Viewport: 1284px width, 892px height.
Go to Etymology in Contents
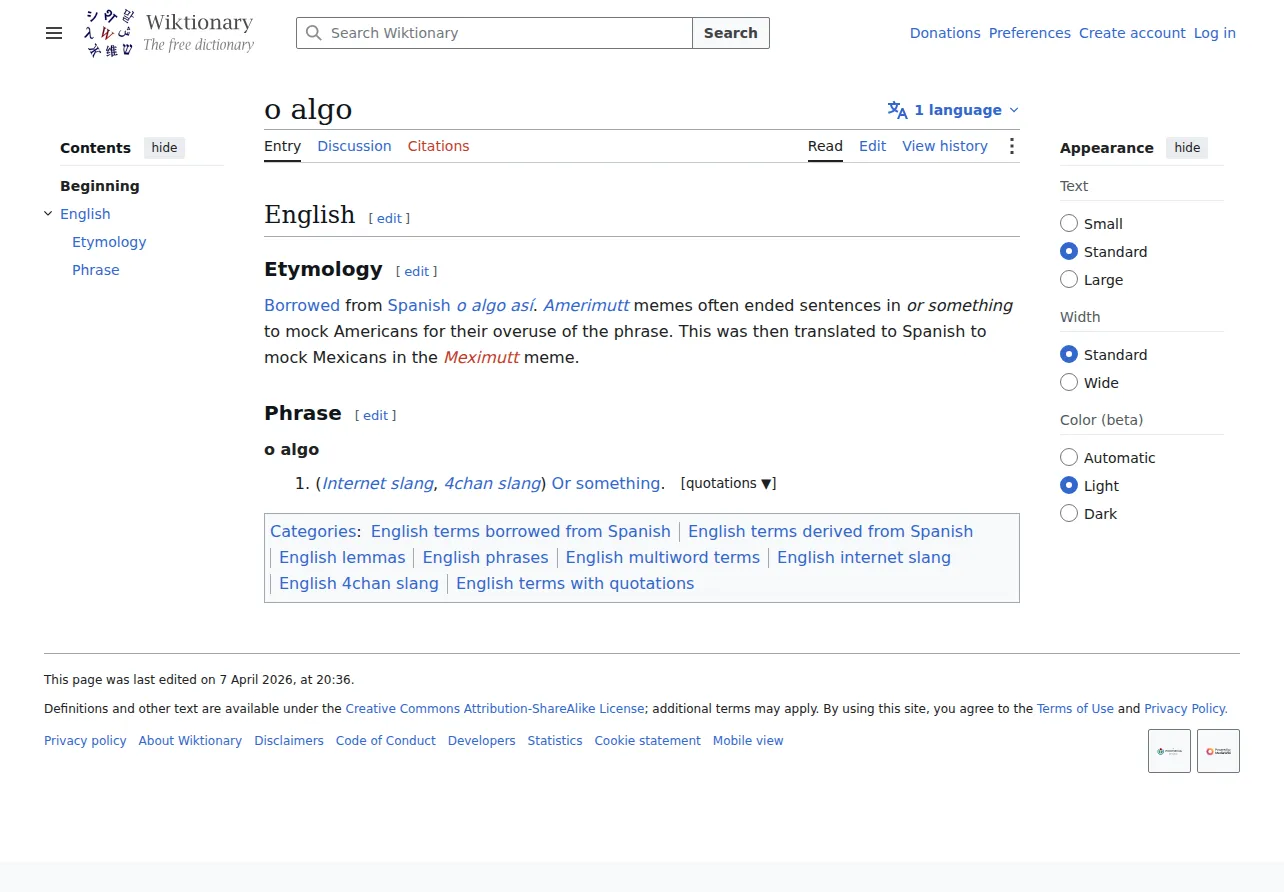click(x=109, y=242)
